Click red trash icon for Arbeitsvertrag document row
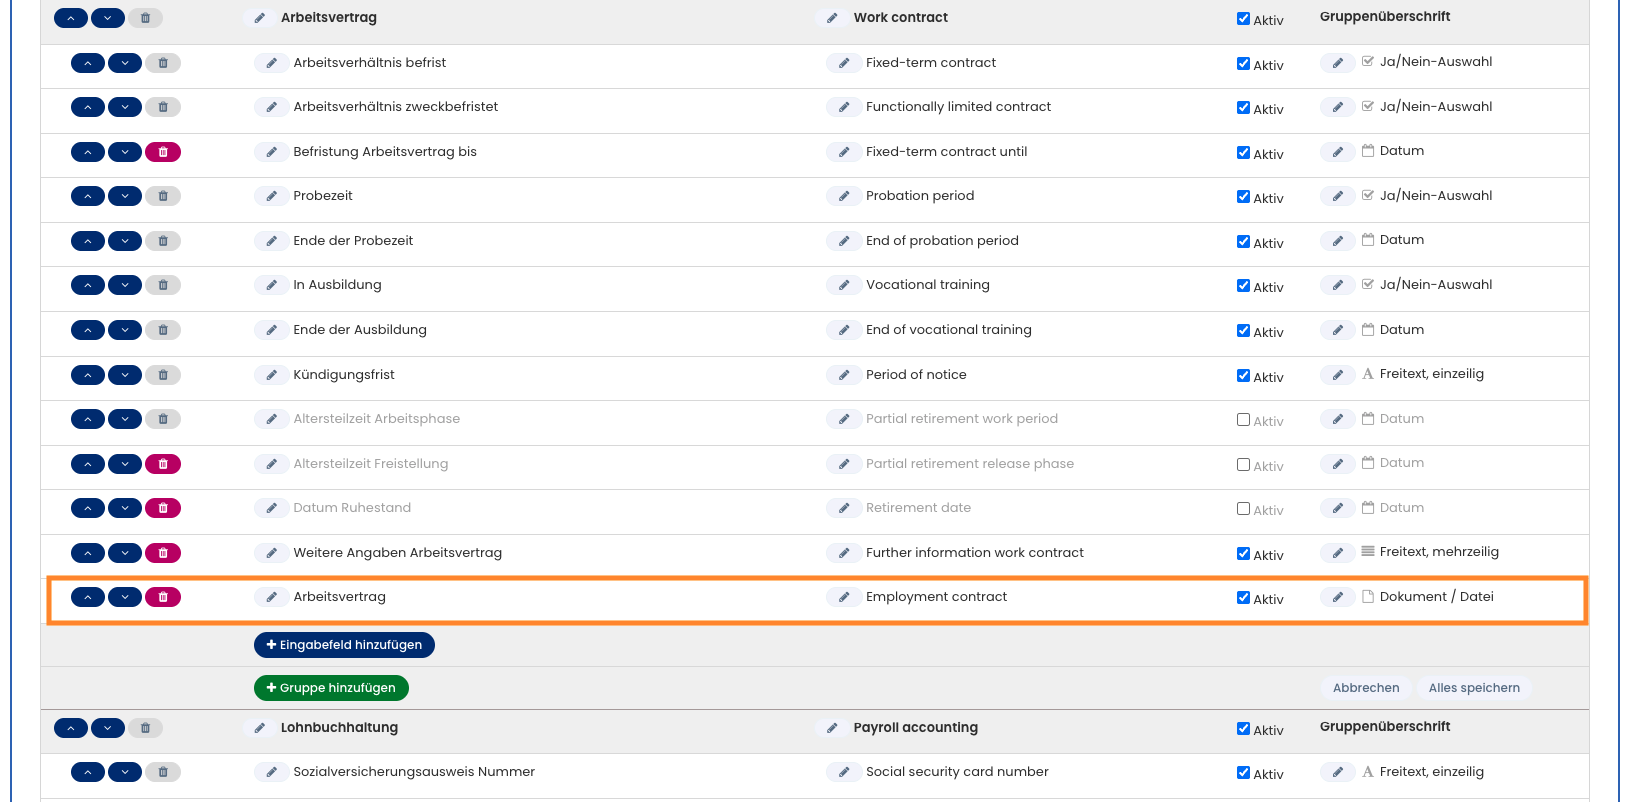 [x=163, y=597]
